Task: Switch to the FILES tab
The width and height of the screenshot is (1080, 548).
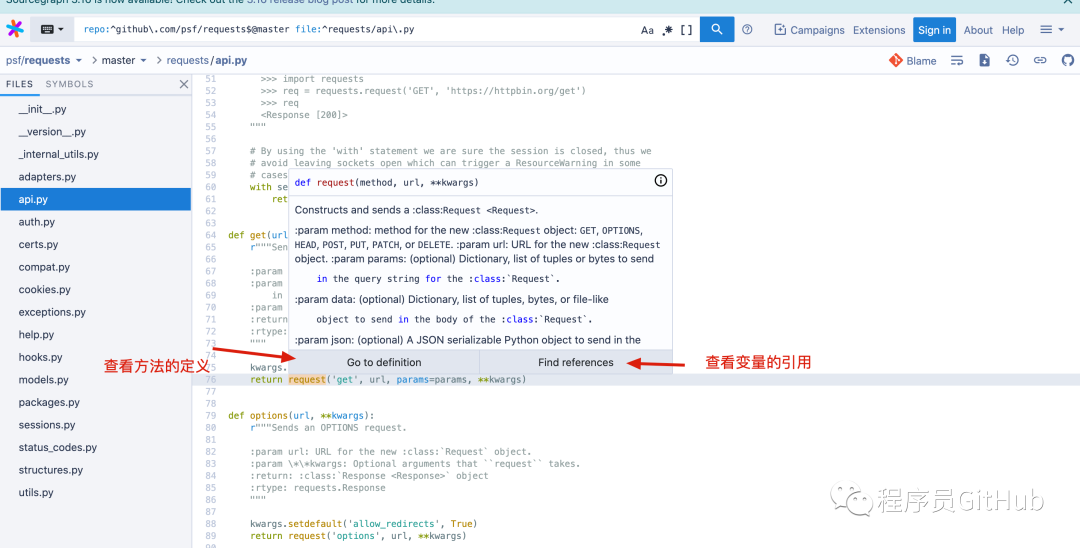Action: click(19, 84)
